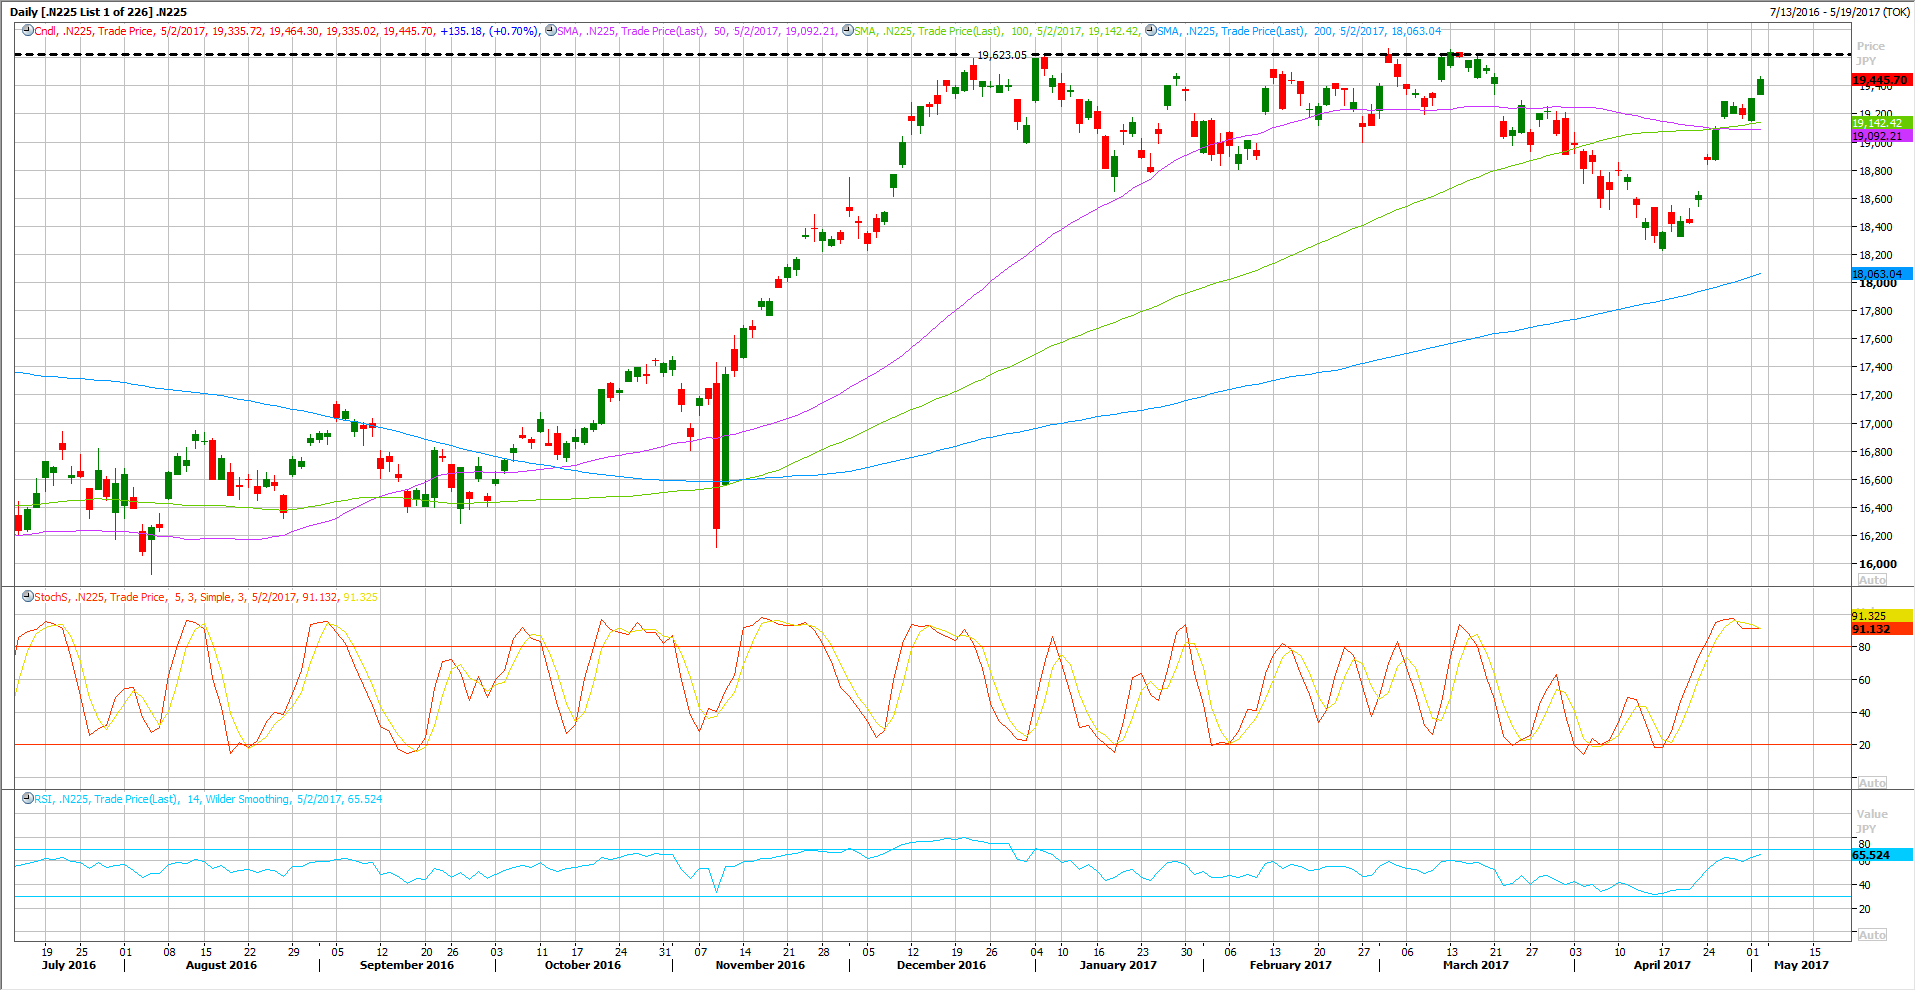The height and width of the screenshot is (991, 1916).
Task: Click the Auto button on the price axis
Action: click(1872, 580)
